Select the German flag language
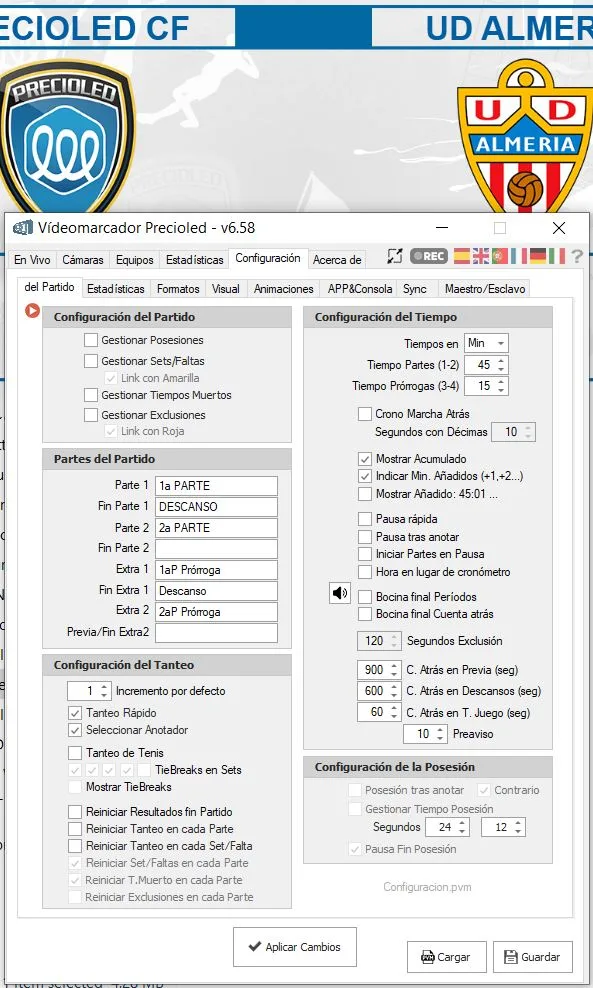 tap(538, 256)
